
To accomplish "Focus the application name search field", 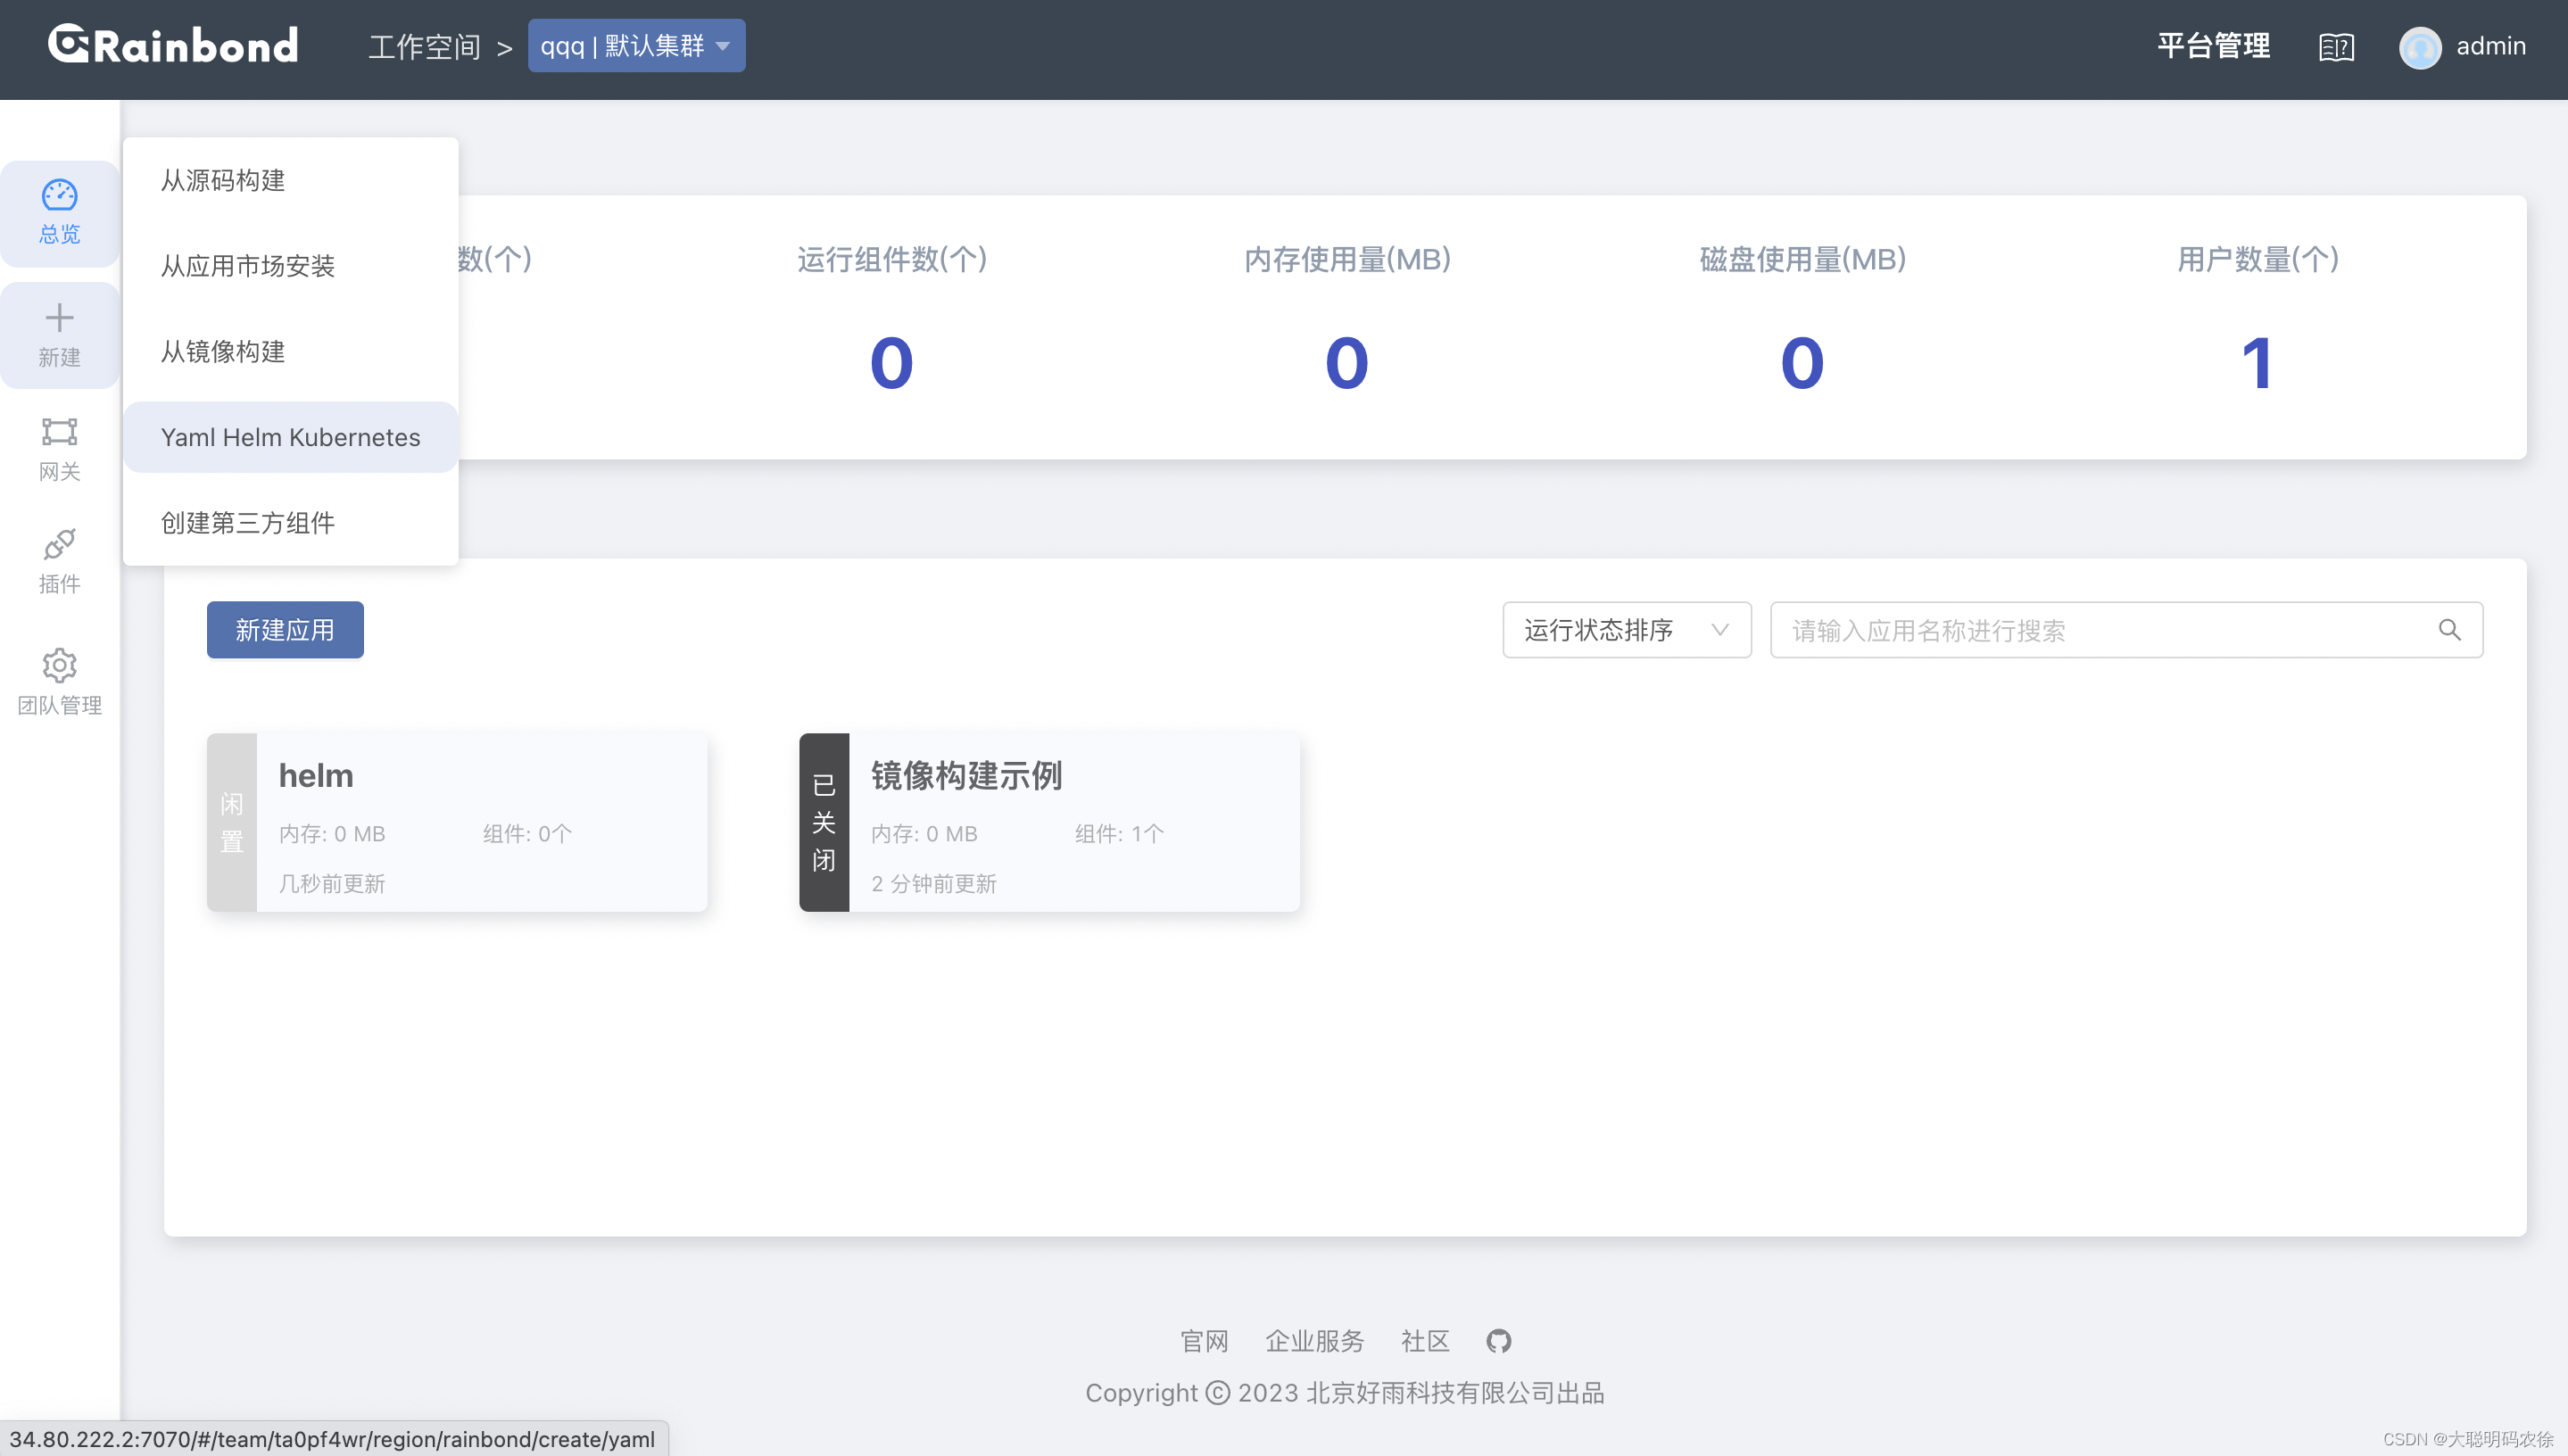I will 2100,630.
